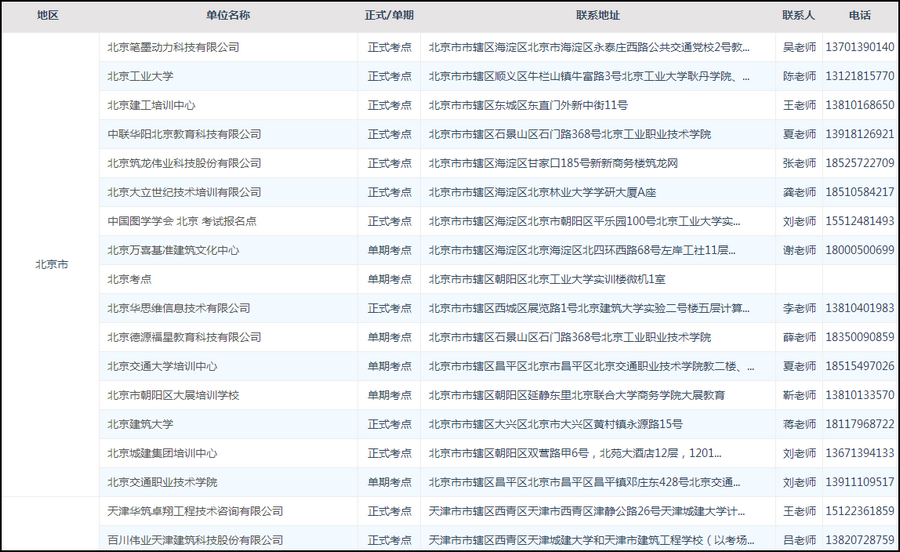This screenshot has height=552, width=900.
Task: Select contact 谢老师
Action: click(800, 250)
